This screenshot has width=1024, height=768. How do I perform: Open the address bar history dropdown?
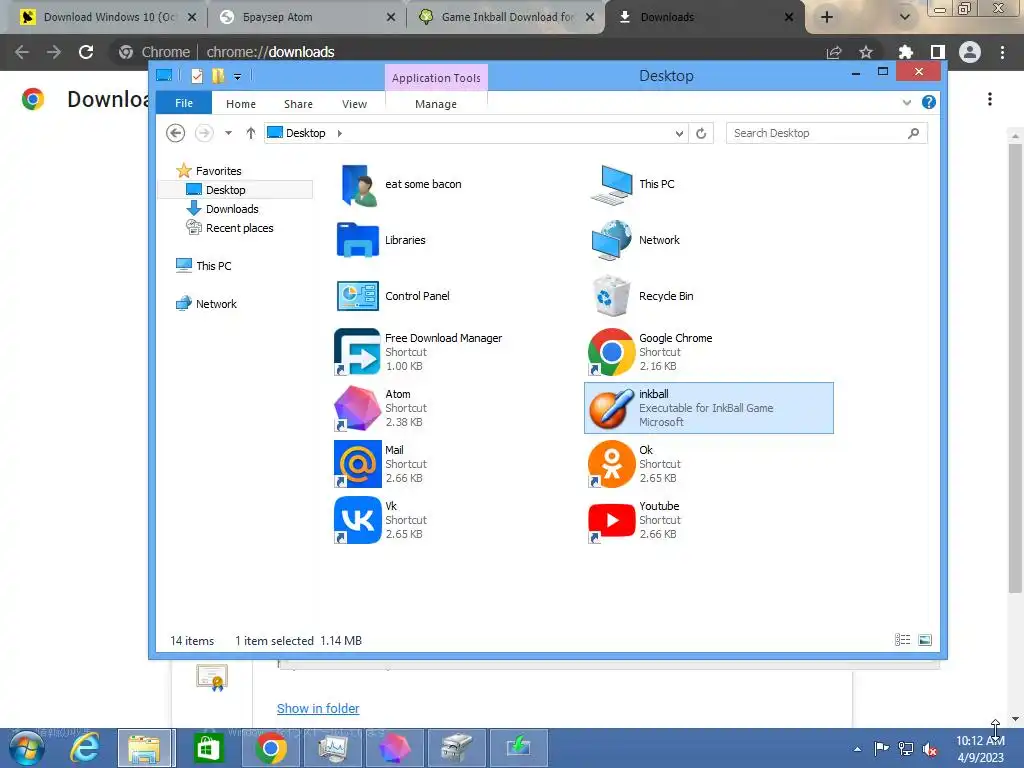click(679, 133)
